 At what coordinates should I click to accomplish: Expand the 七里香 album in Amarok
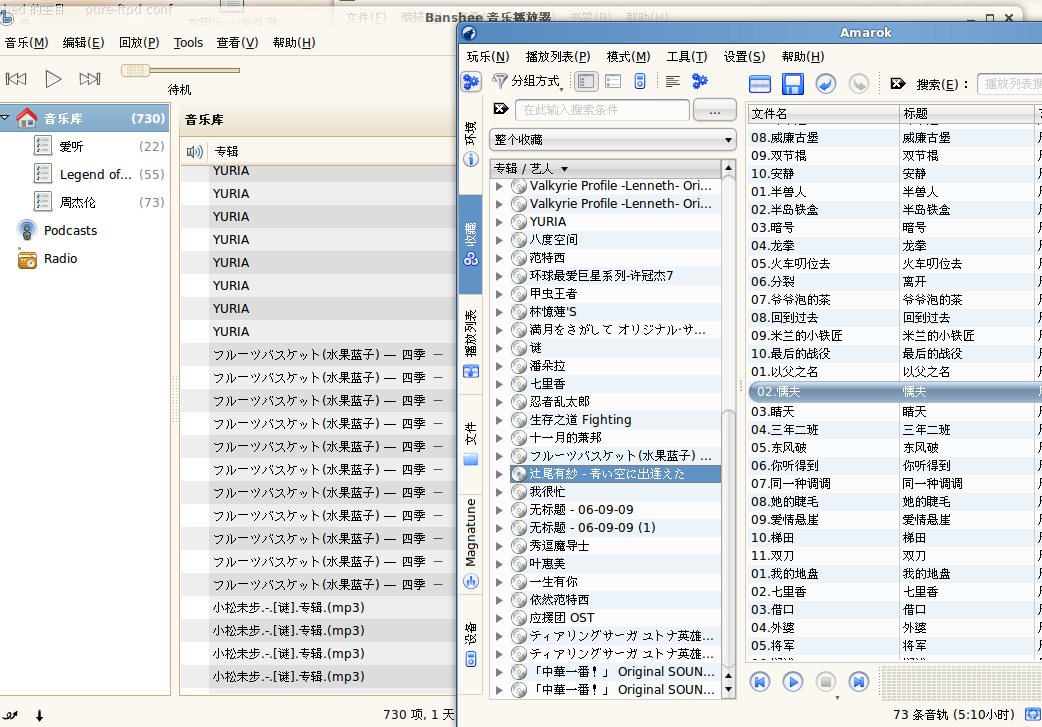click(x=499, y=384)
